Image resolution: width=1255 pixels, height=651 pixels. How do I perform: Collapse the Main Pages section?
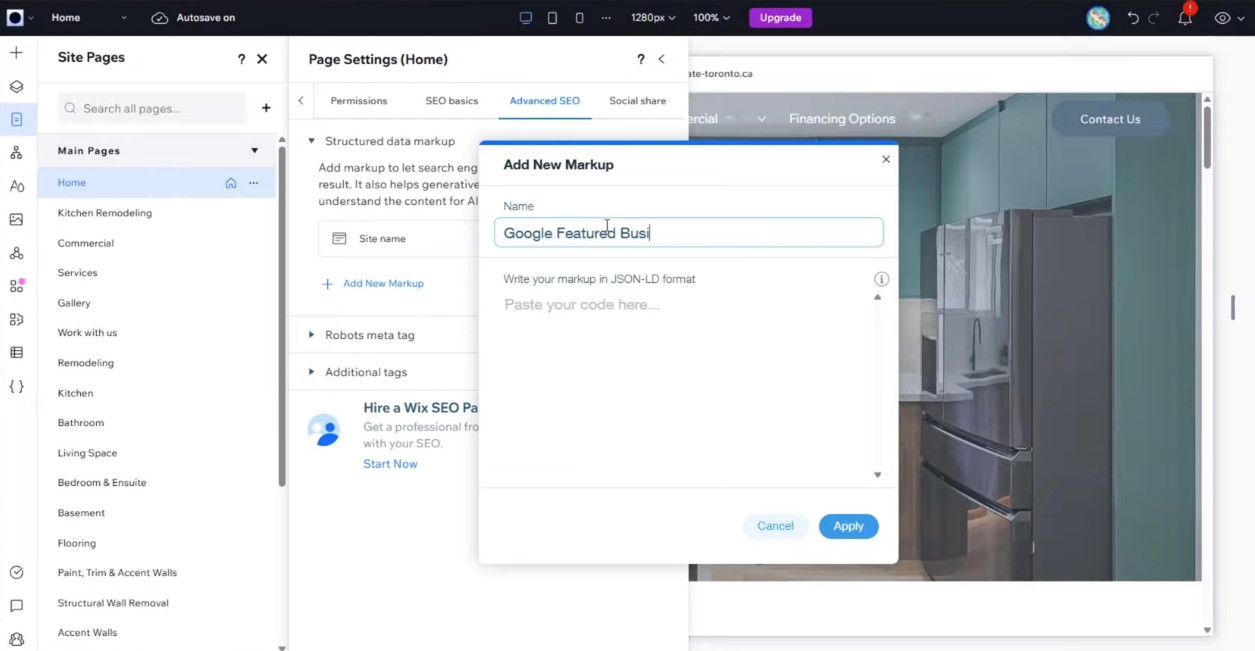pyautogui.click(x=254, y=151)
